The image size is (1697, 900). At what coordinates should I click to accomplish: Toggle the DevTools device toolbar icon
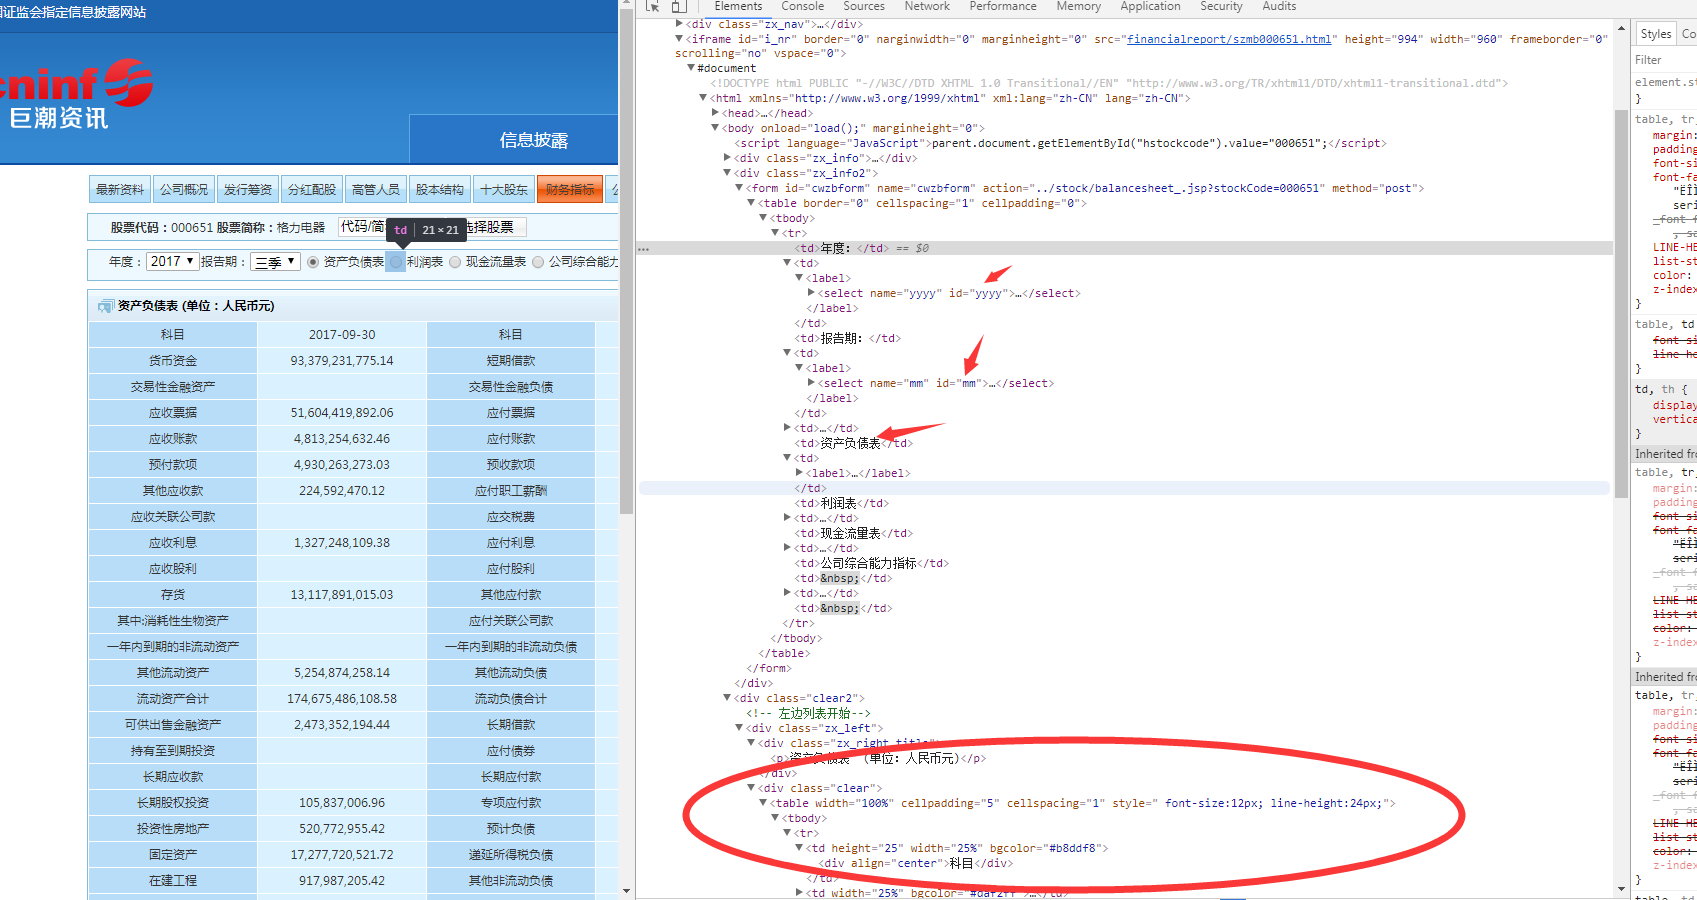tap(679, 6)
